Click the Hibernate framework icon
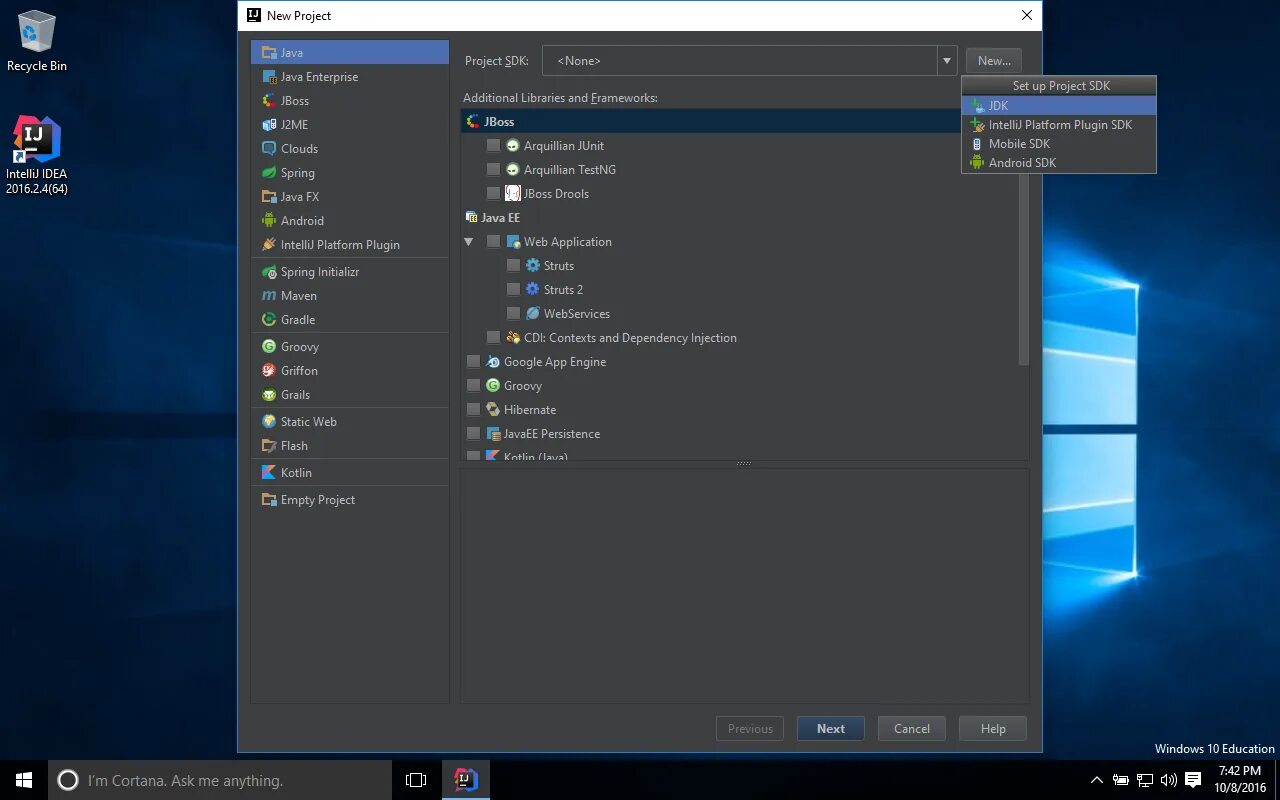The image size is (1280, 800). pos(493,410)
